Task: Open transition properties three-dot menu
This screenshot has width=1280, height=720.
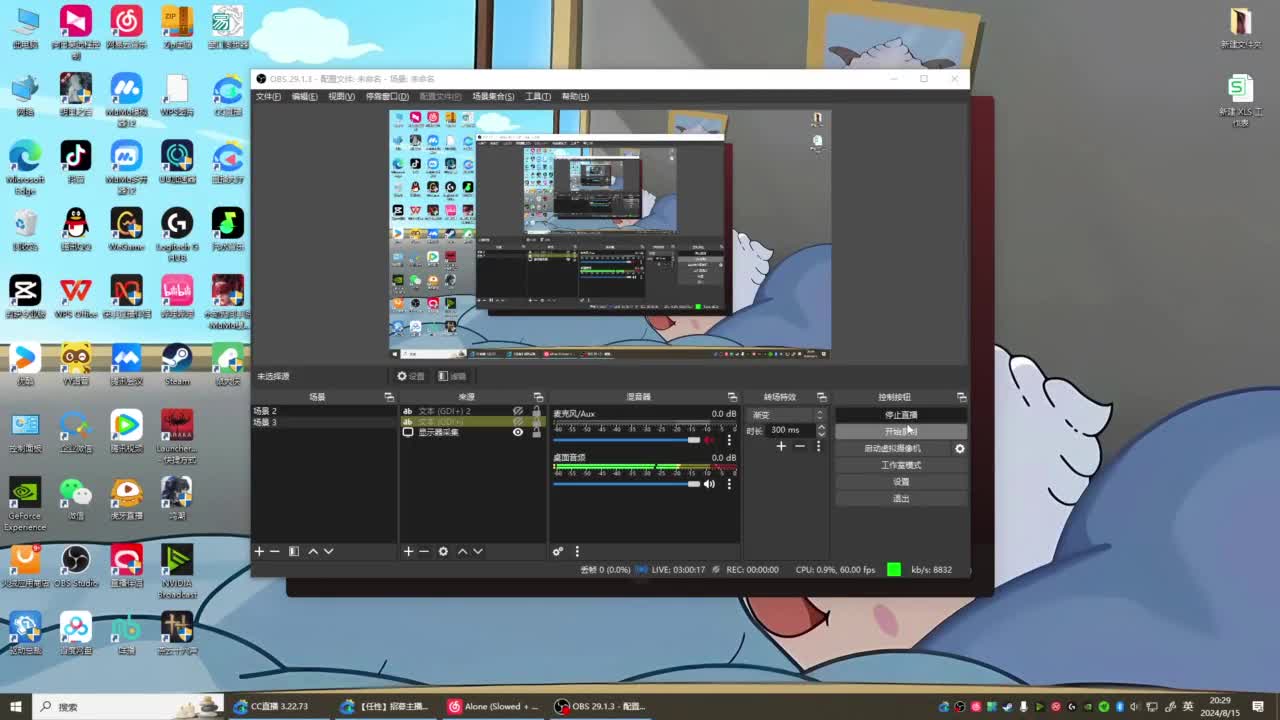Action: 818,446
